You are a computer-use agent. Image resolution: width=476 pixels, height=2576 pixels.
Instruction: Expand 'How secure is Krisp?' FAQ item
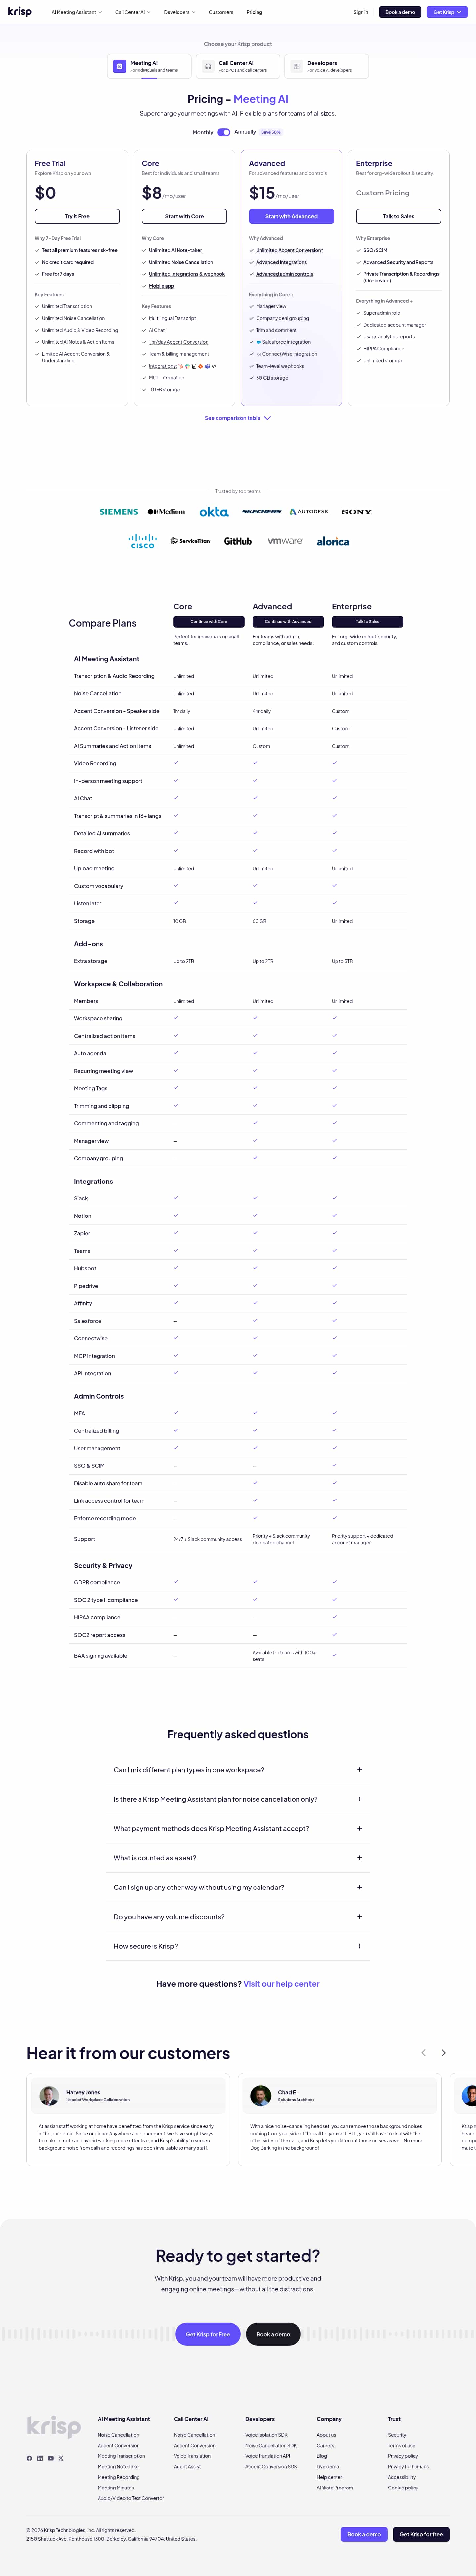238,1945
